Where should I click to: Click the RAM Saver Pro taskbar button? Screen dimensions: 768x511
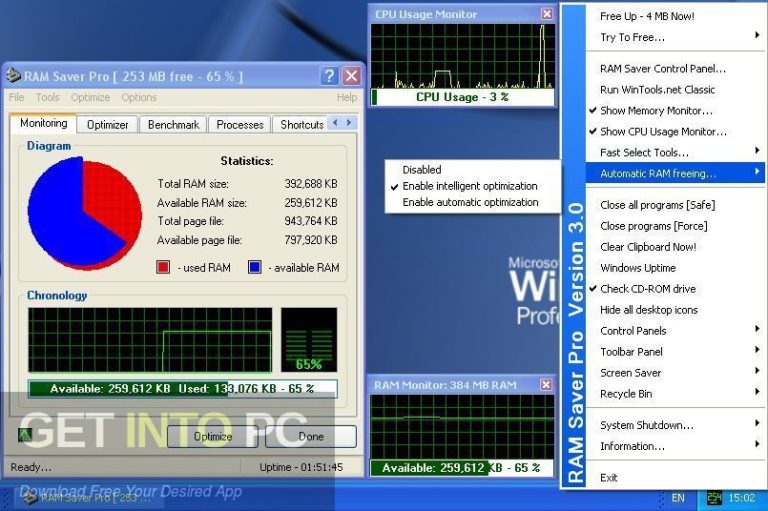(x=88, y=498)
